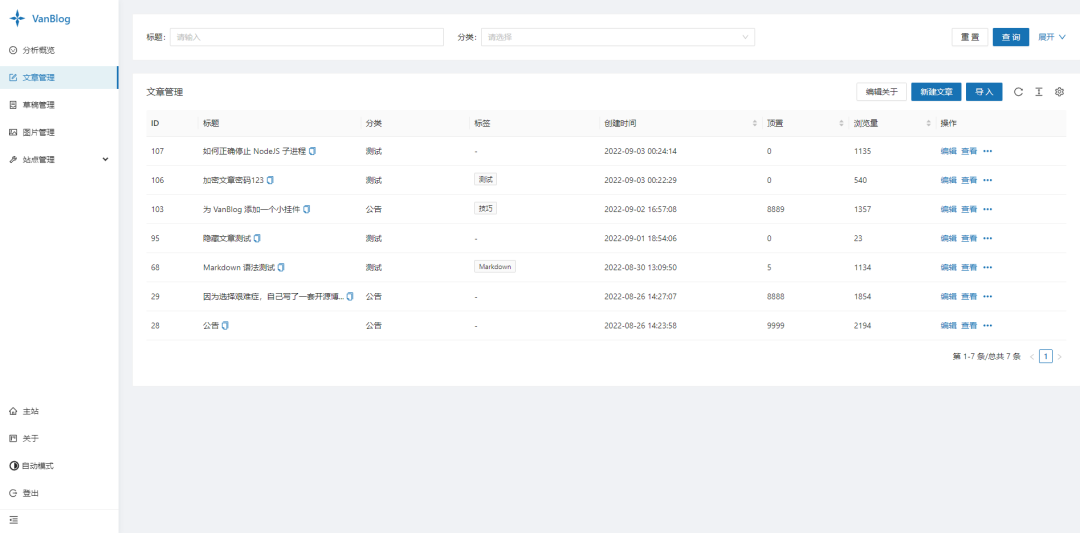Toggle 自动模式 theme switch
This screenshot has height=533, width=1080.
pyautogui.click(x=32, y=466)
